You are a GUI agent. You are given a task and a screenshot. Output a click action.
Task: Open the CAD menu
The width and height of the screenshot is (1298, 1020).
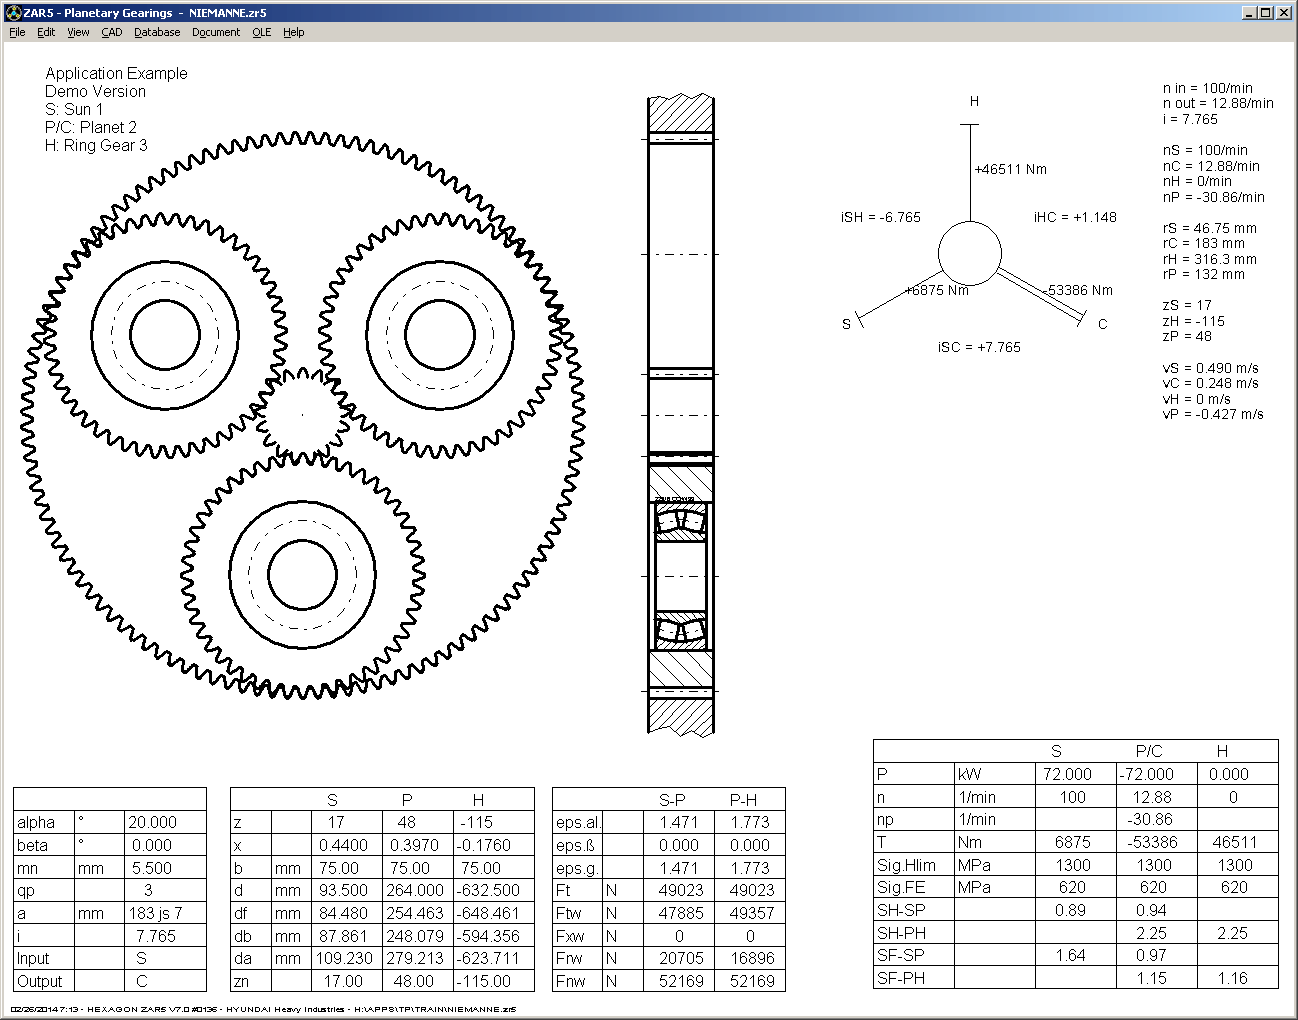point(112,32)
